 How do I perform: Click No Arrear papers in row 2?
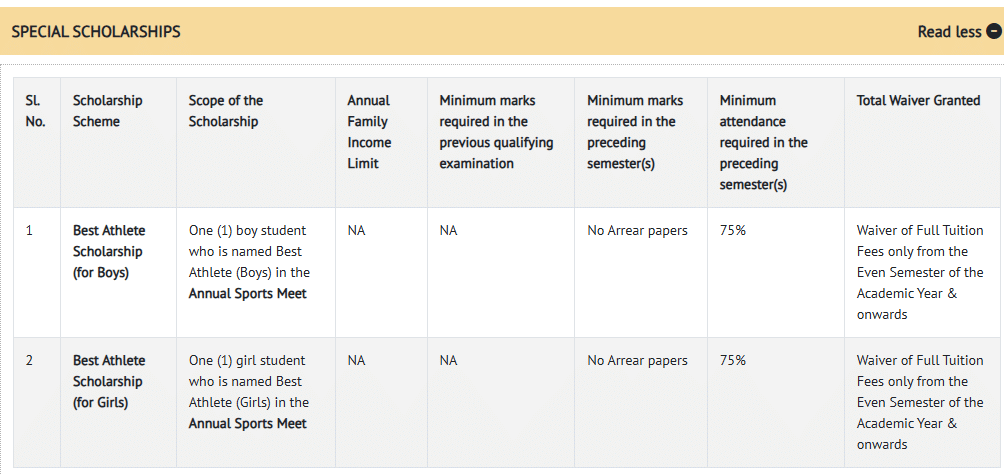(637, 361)
